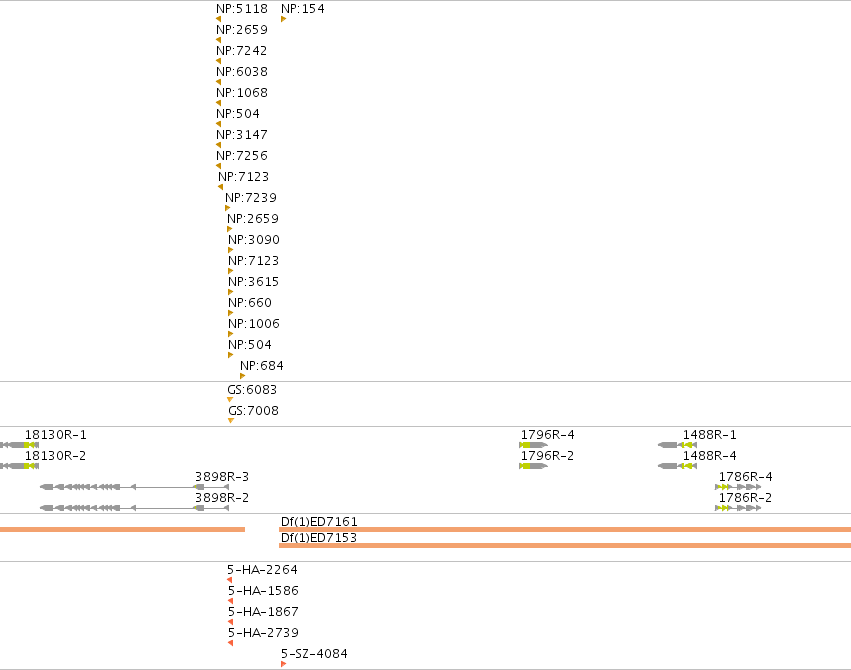Screen dimensions: 851x670
Task: Click the red marker under 5-HA-1867
Action: click(231, 622)
